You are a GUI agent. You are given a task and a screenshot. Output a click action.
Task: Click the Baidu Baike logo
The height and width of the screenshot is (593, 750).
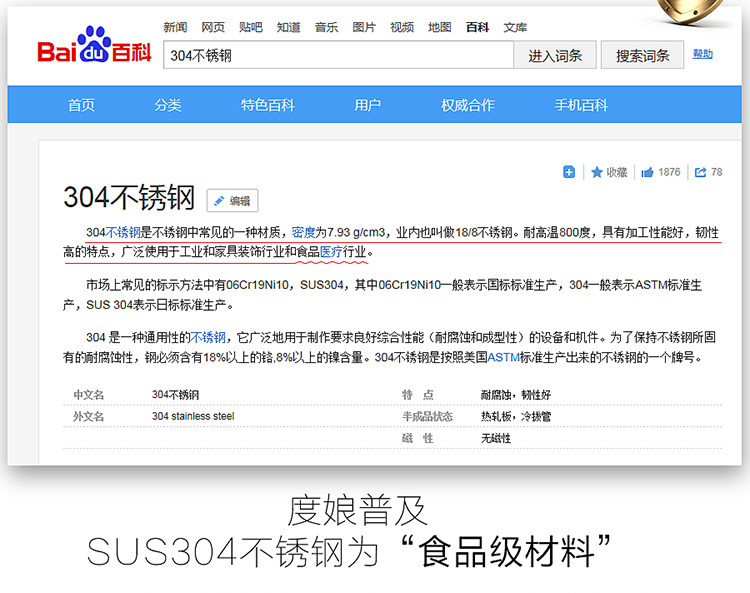(94, 45)
